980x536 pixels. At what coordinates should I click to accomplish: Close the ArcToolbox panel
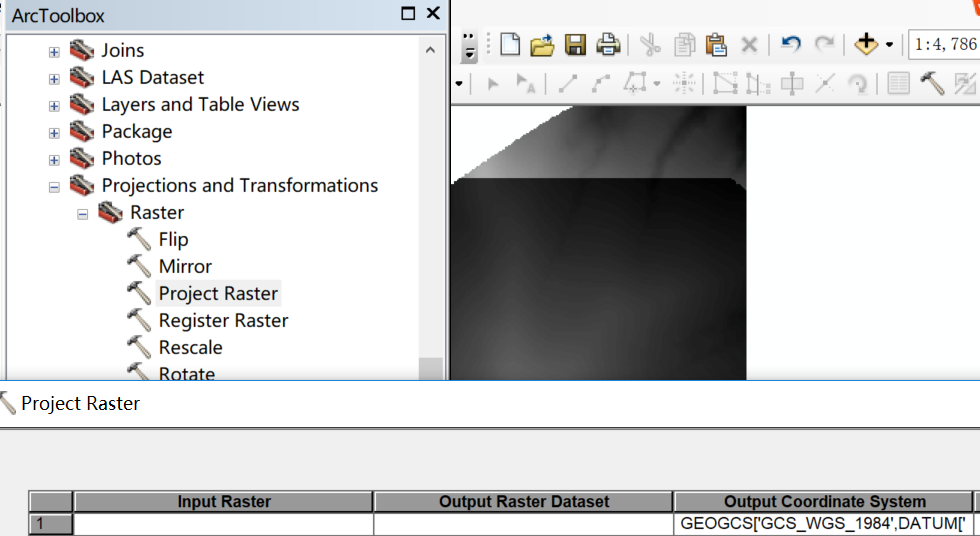432,13
